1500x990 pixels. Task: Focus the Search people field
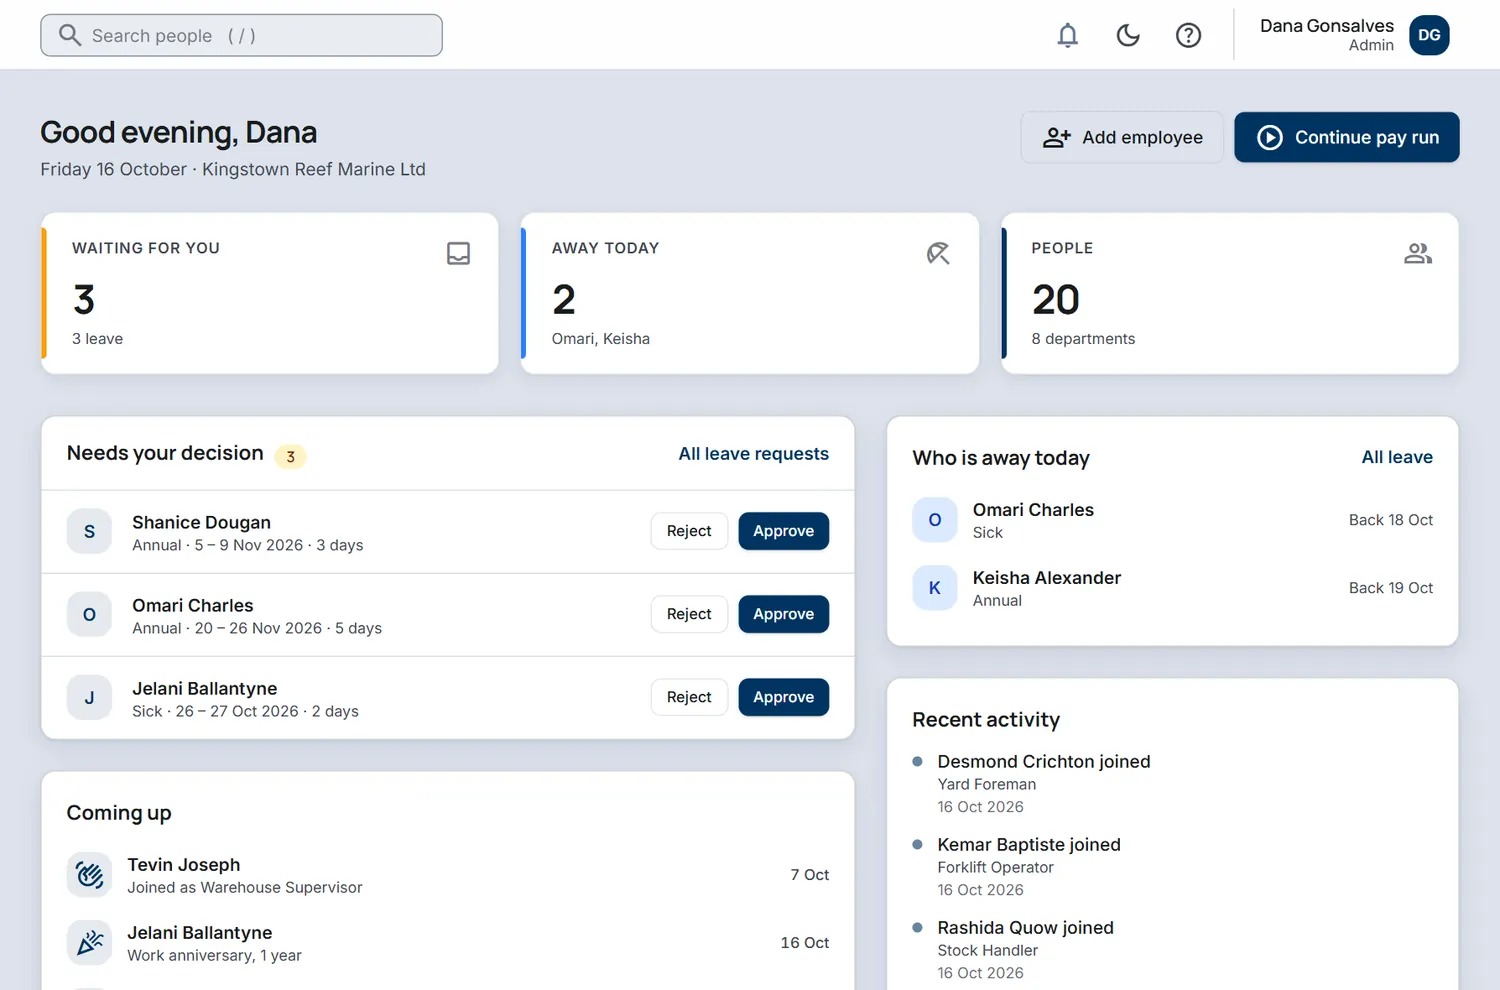coord(241,35)
